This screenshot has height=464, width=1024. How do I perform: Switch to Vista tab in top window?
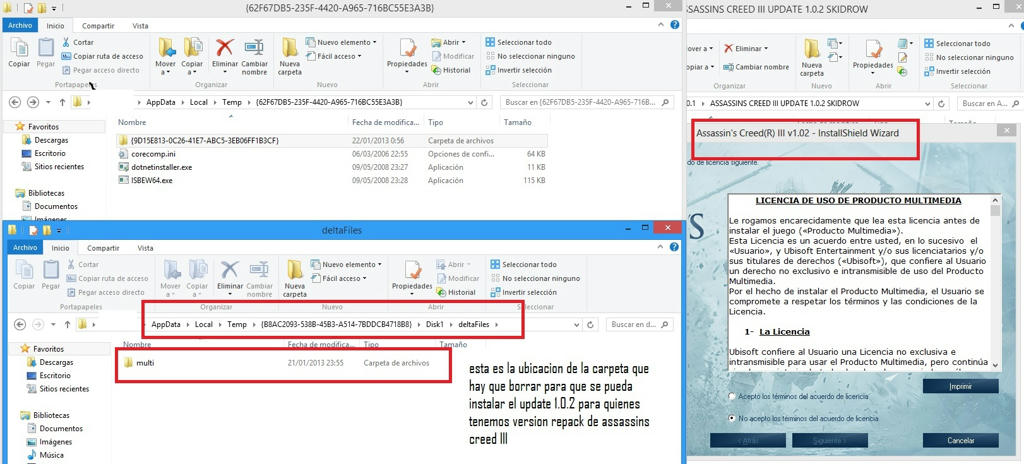[x=140, y=26]
